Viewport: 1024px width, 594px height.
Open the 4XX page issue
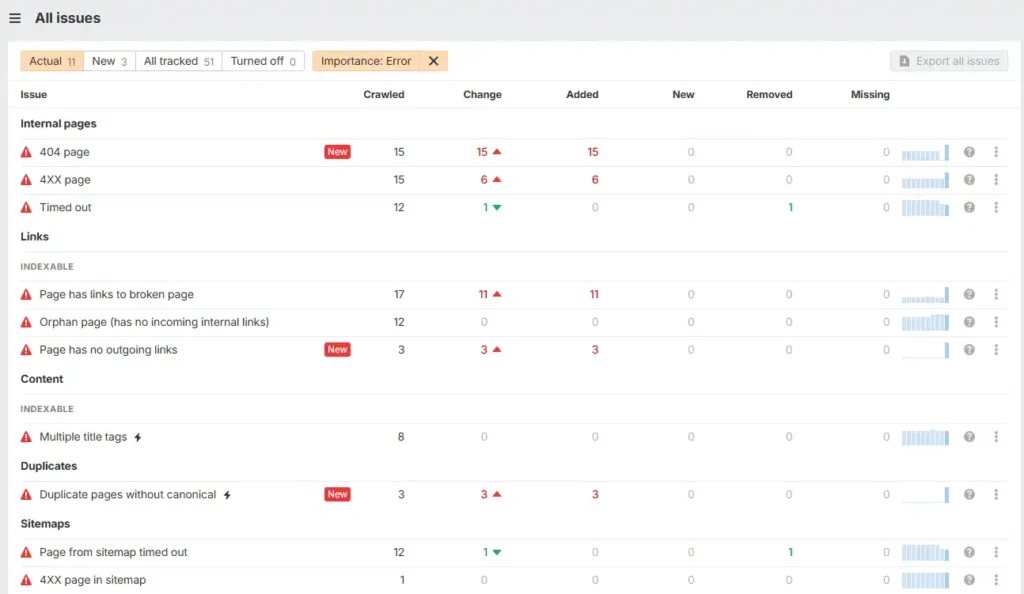pos(65,180)
